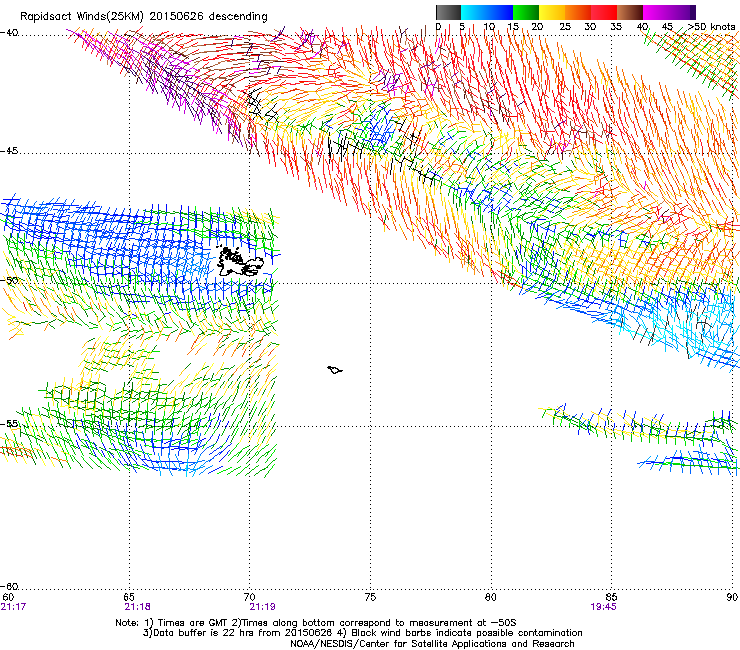Click the -50 latitude axis label
740x650 pixels.
pos(9,280)
